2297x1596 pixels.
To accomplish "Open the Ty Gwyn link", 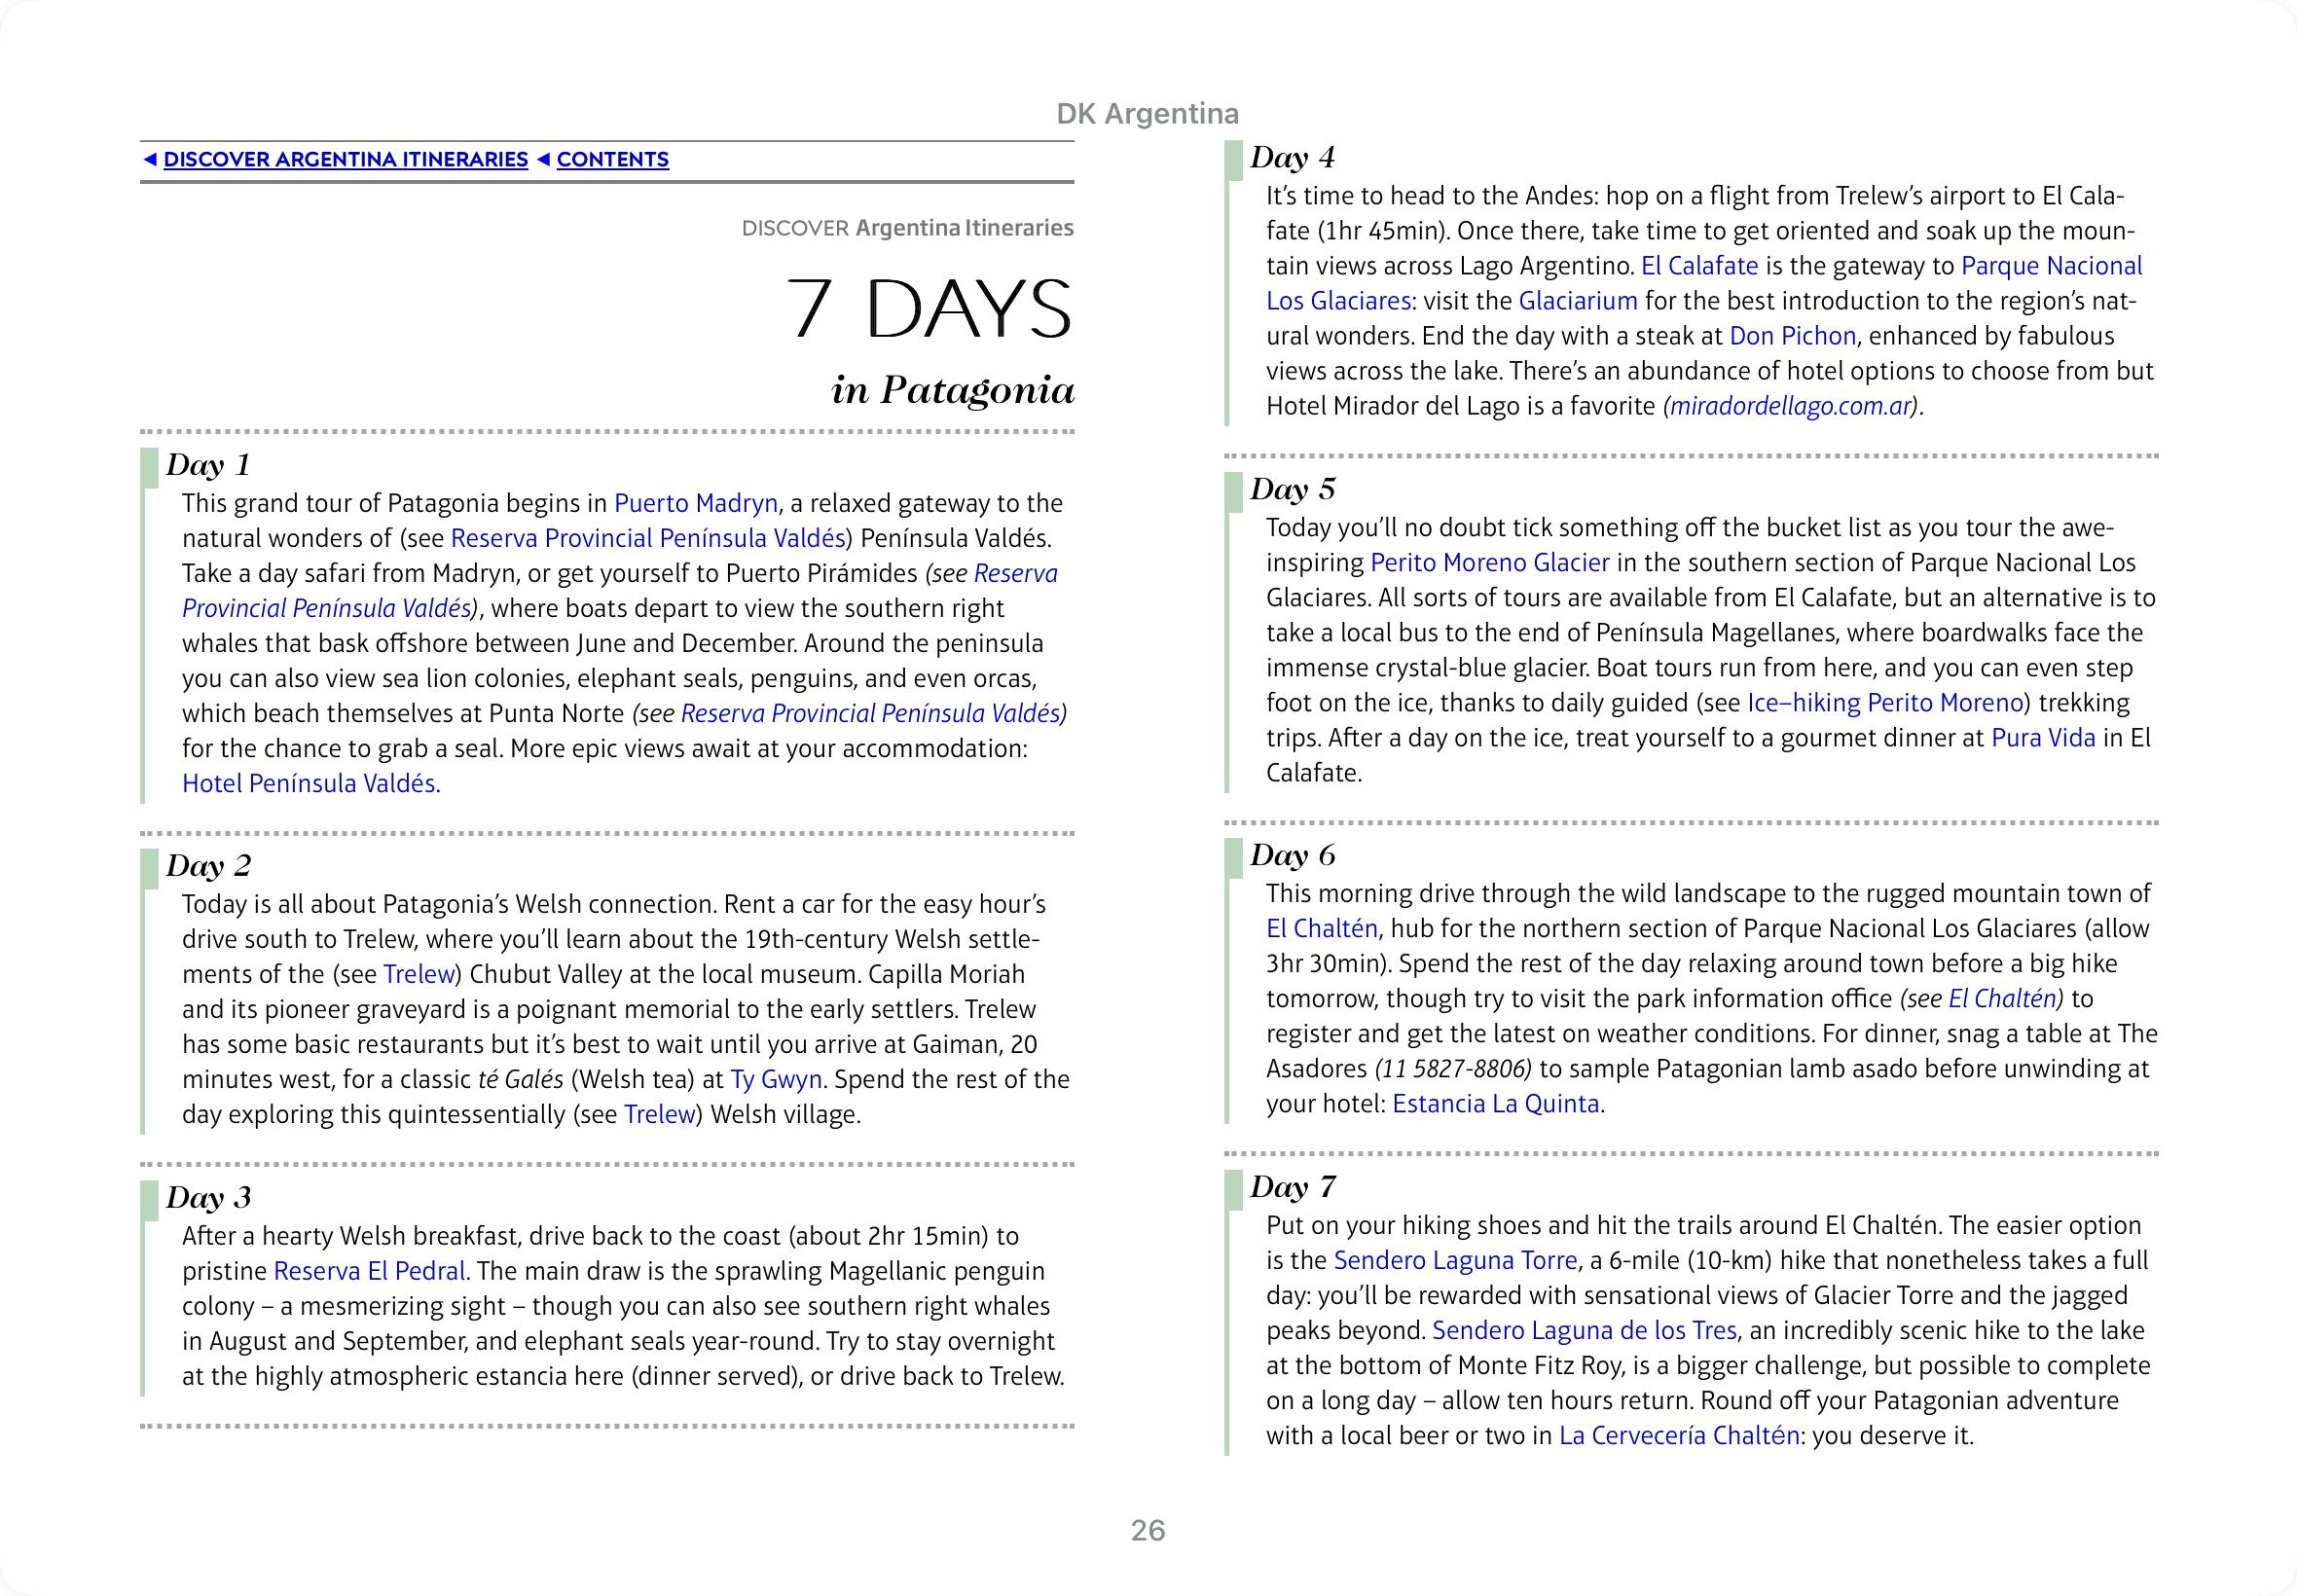I will tap(776, 1079).
